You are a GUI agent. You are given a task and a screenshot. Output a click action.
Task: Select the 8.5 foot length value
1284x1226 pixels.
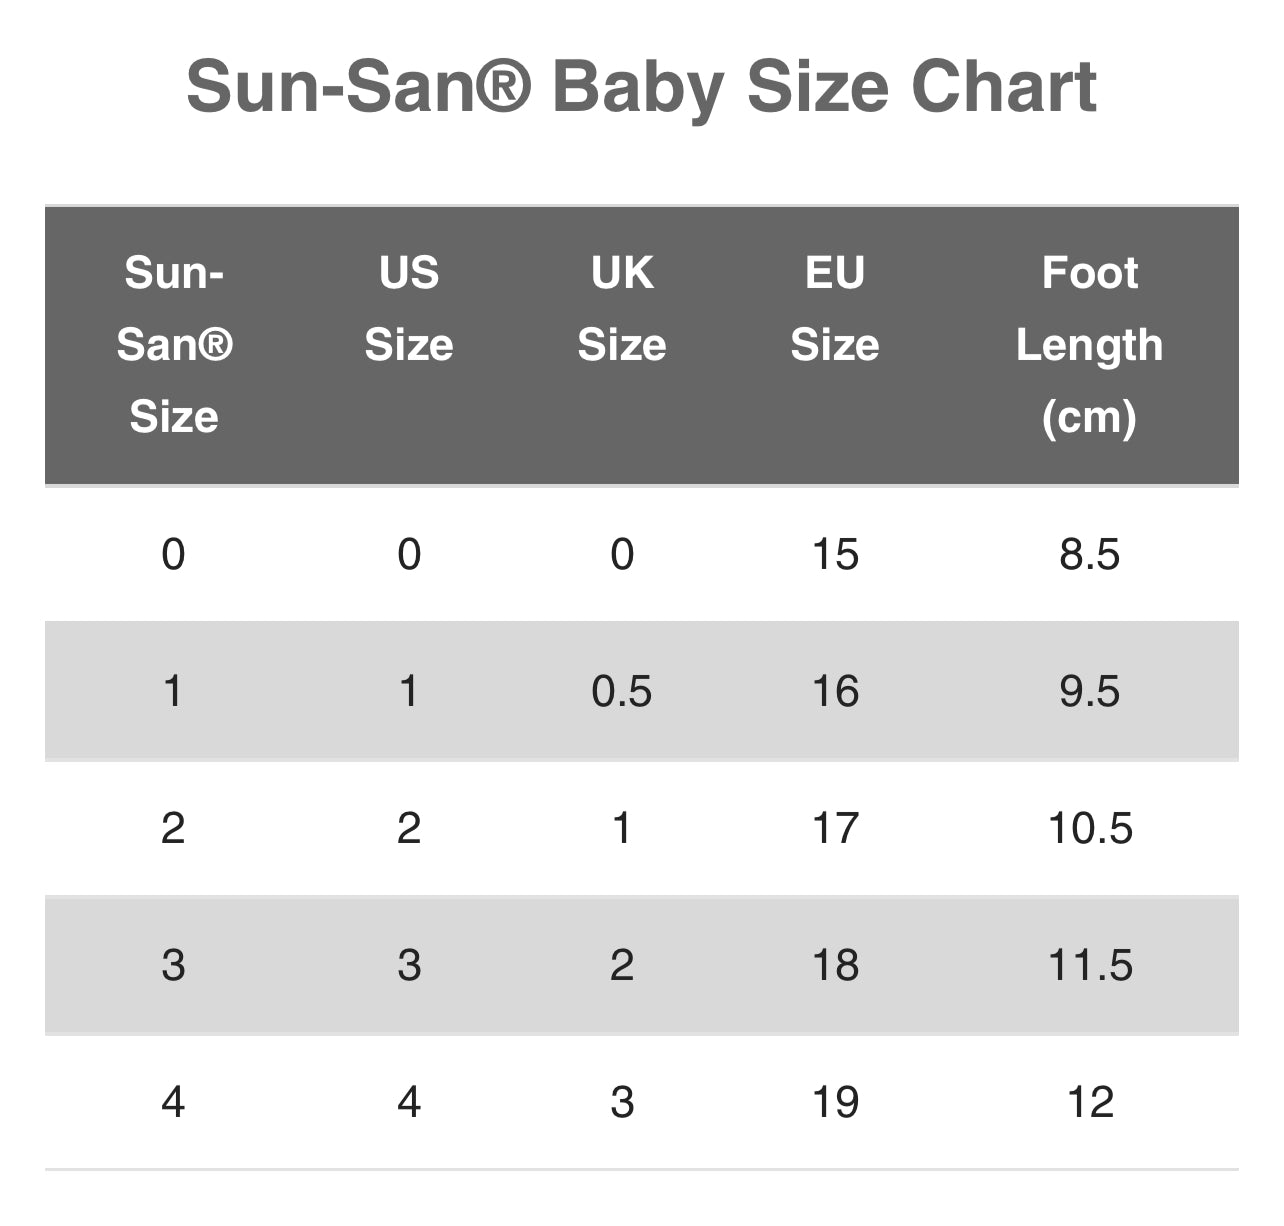1090,554
